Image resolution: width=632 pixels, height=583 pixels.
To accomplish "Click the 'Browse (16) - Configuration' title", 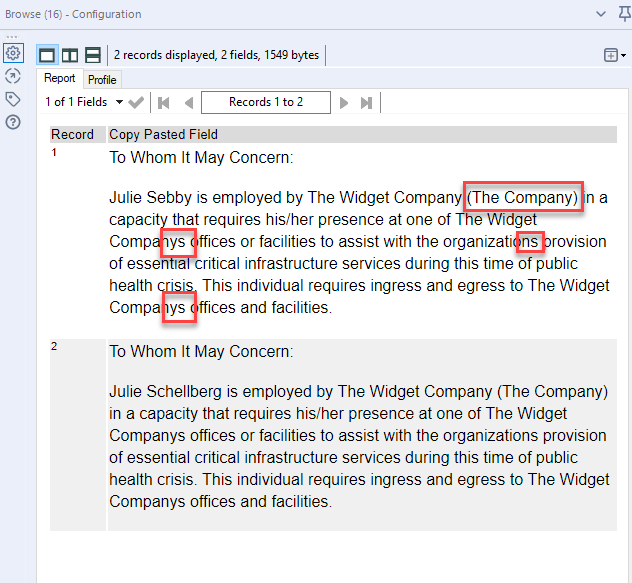I will coord(73,14).
